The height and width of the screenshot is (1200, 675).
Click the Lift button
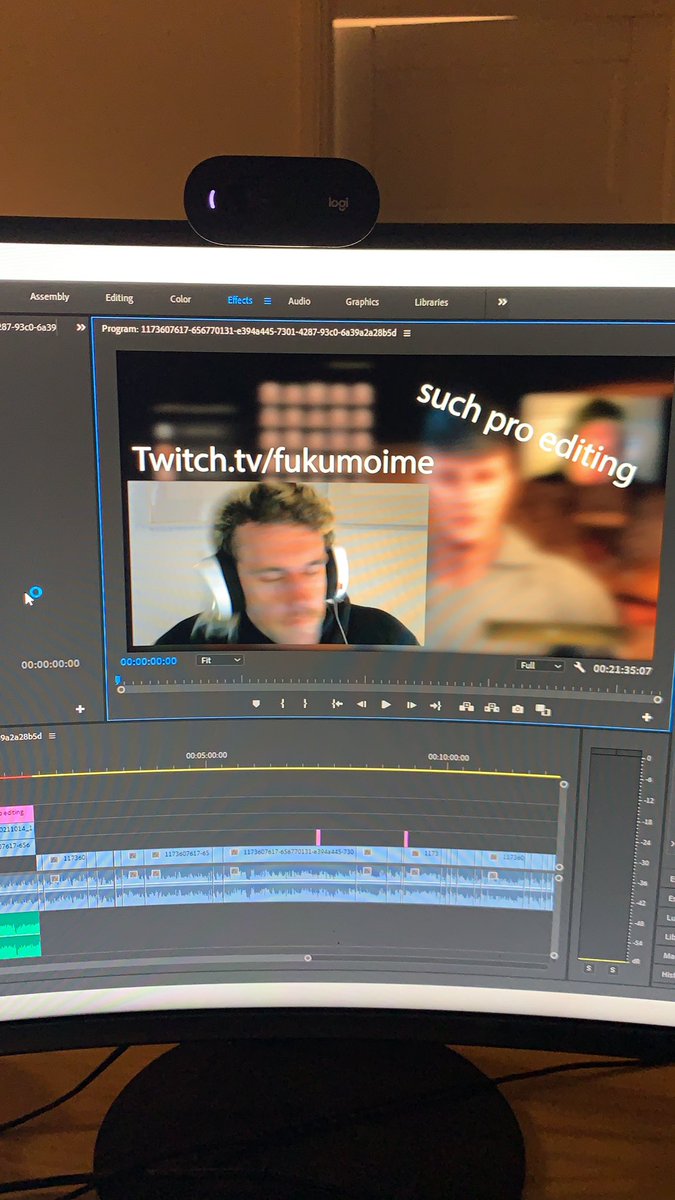point(466,707)
